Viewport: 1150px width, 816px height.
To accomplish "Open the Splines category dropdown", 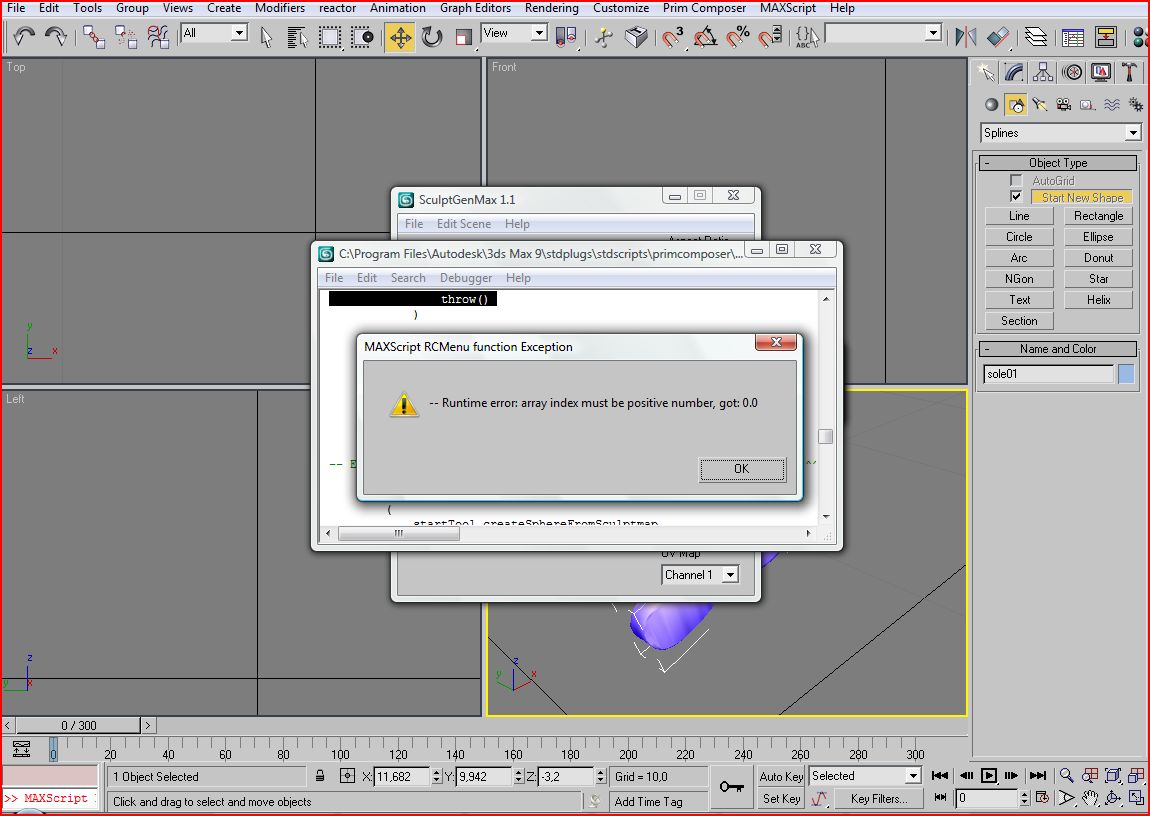I will pos(1133,133).
